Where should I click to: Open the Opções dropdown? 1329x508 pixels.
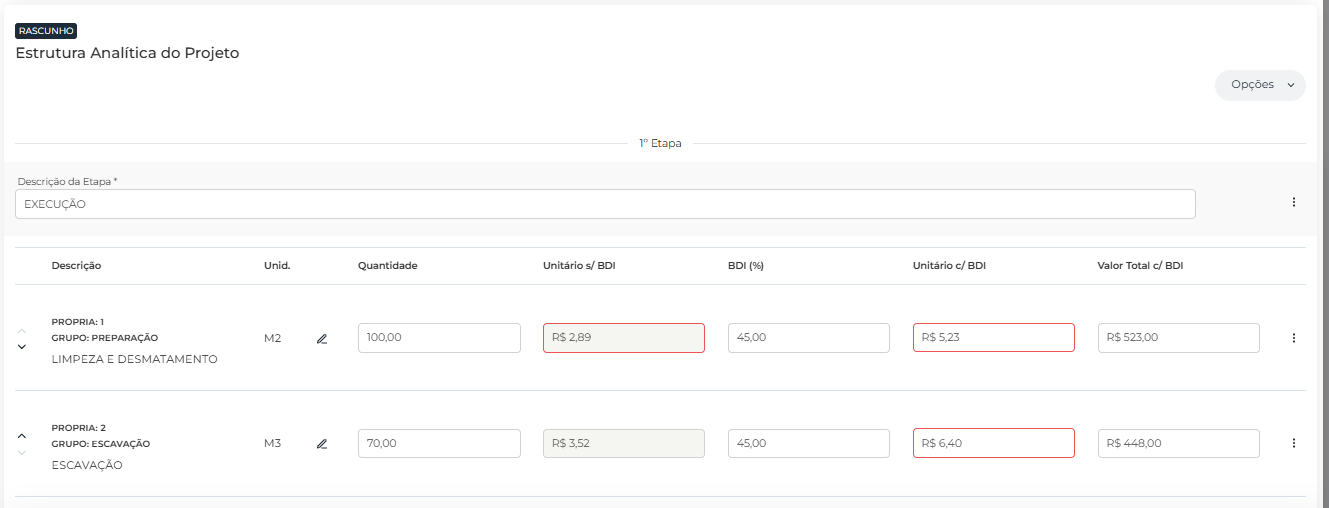[1260, 85]
